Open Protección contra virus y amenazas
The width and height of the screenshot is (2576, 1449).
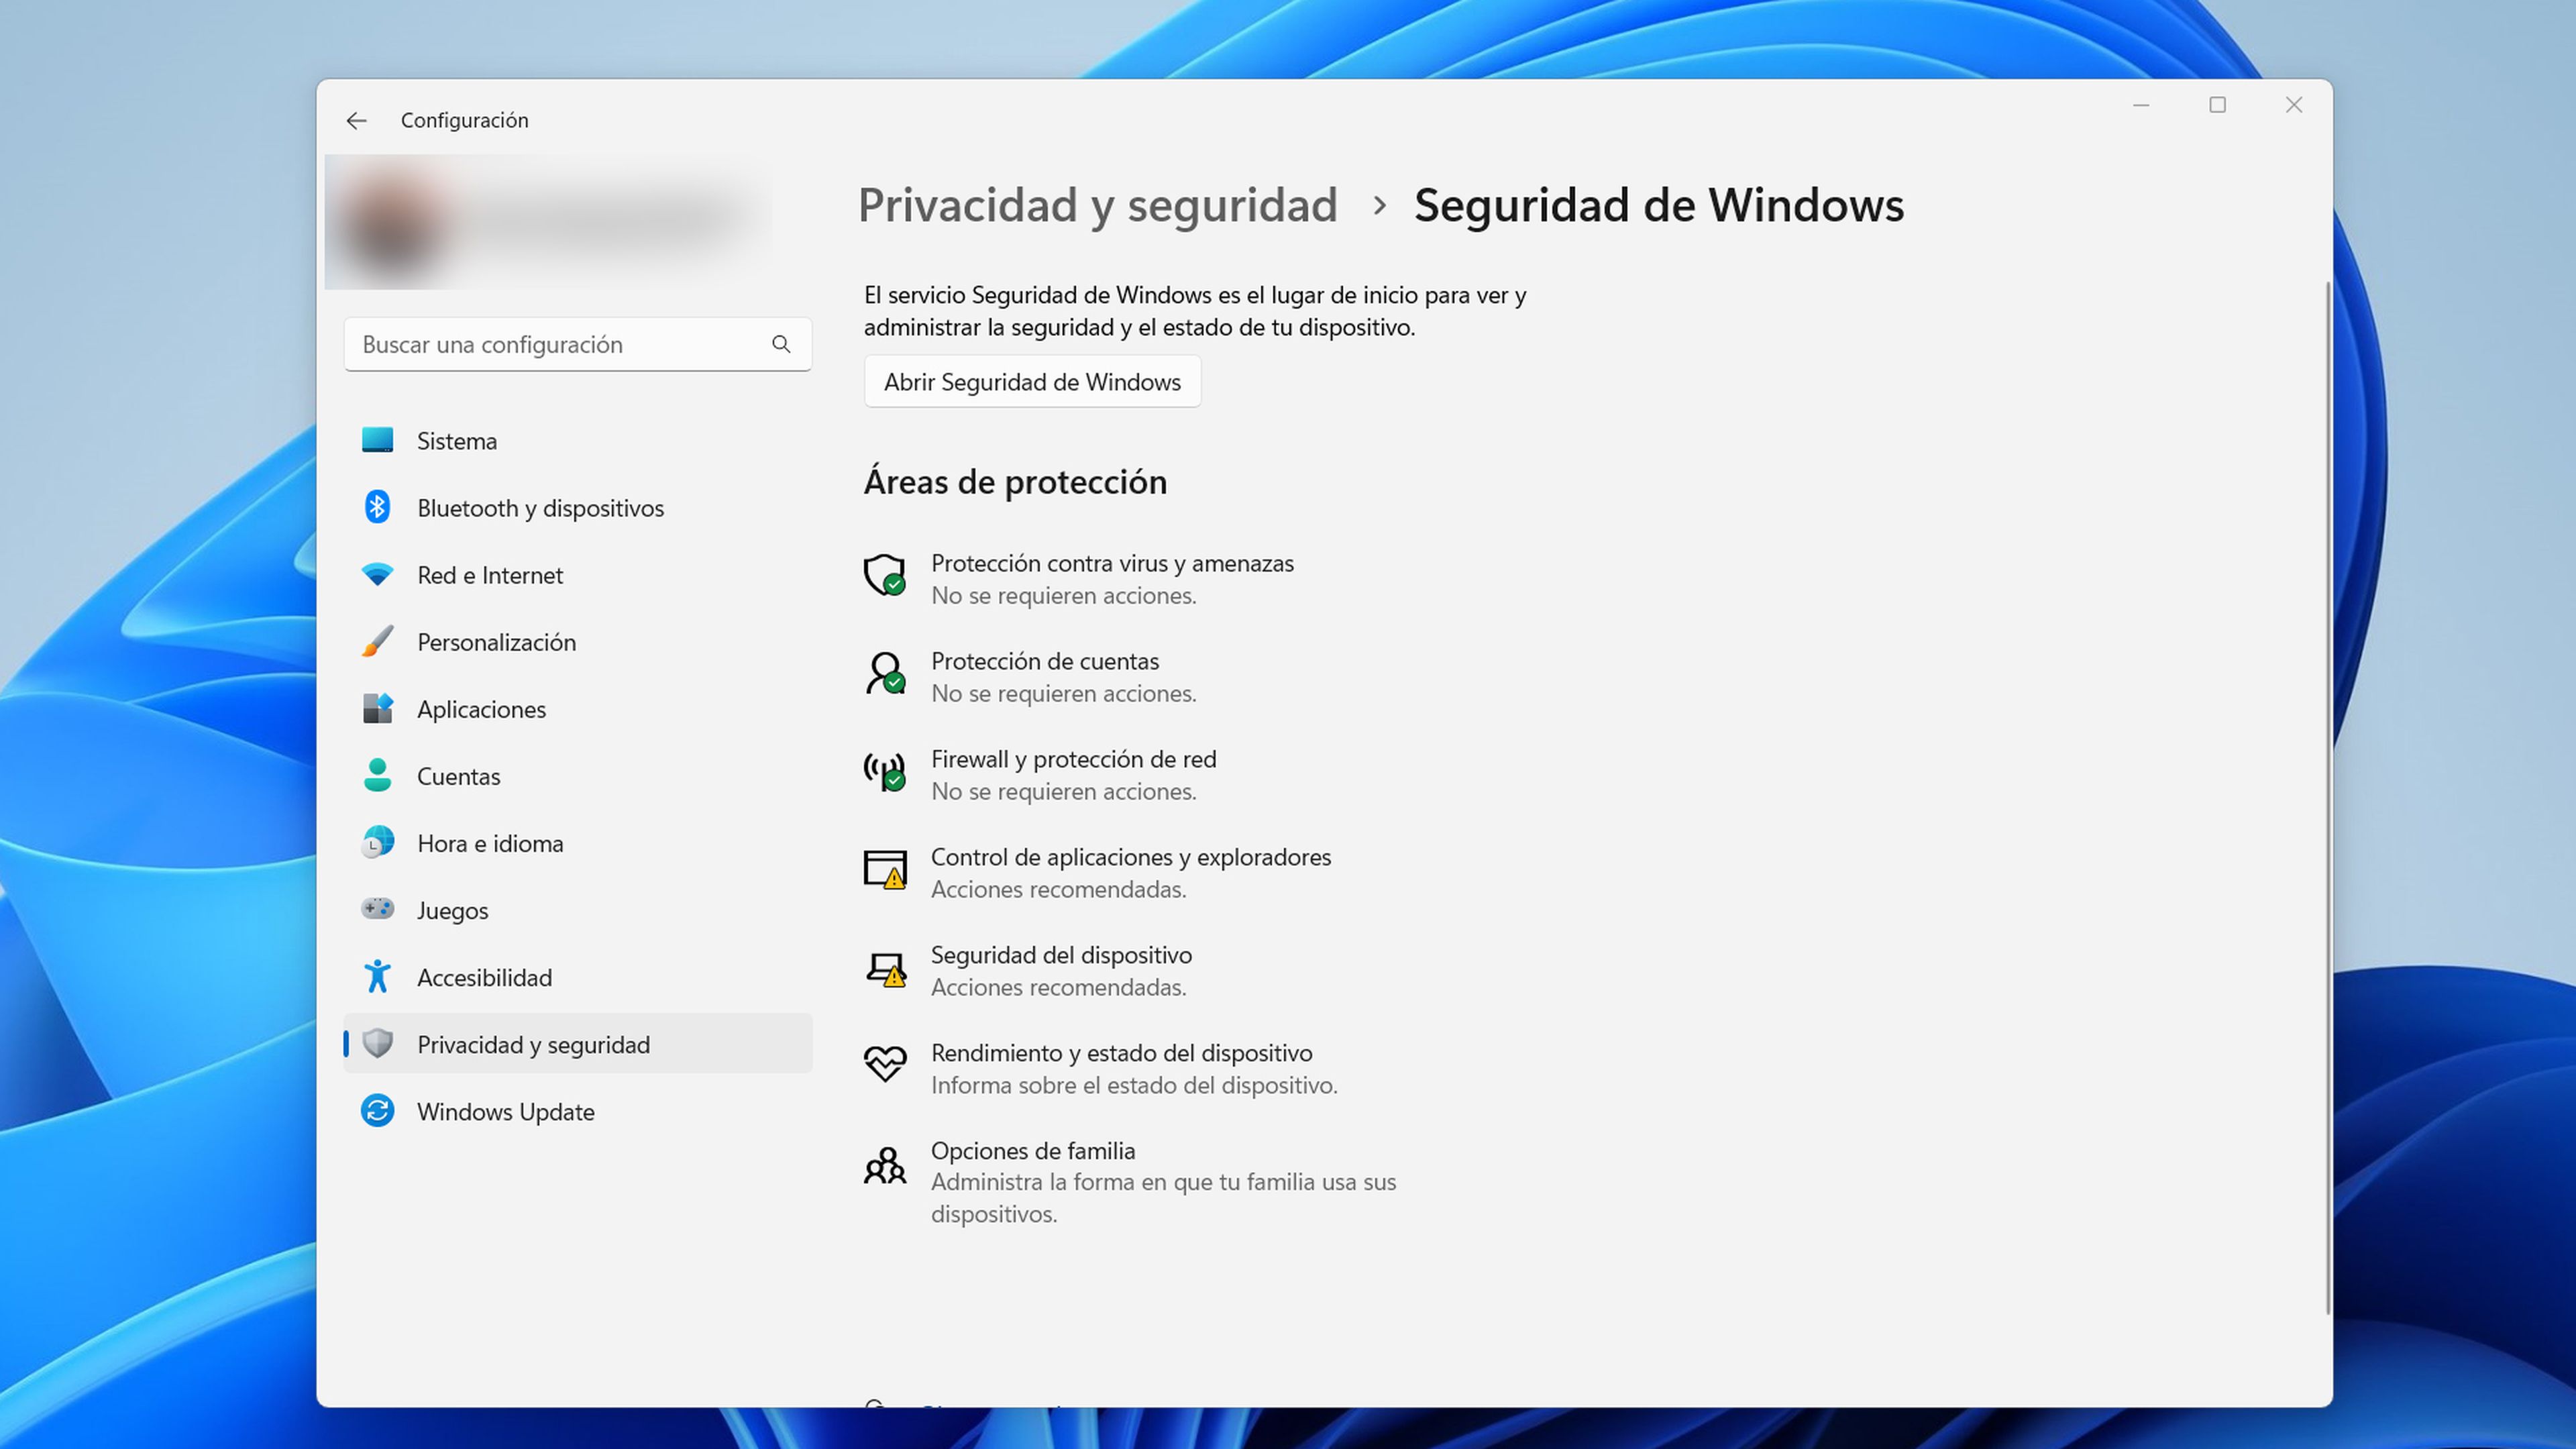tap(1079, 579)
